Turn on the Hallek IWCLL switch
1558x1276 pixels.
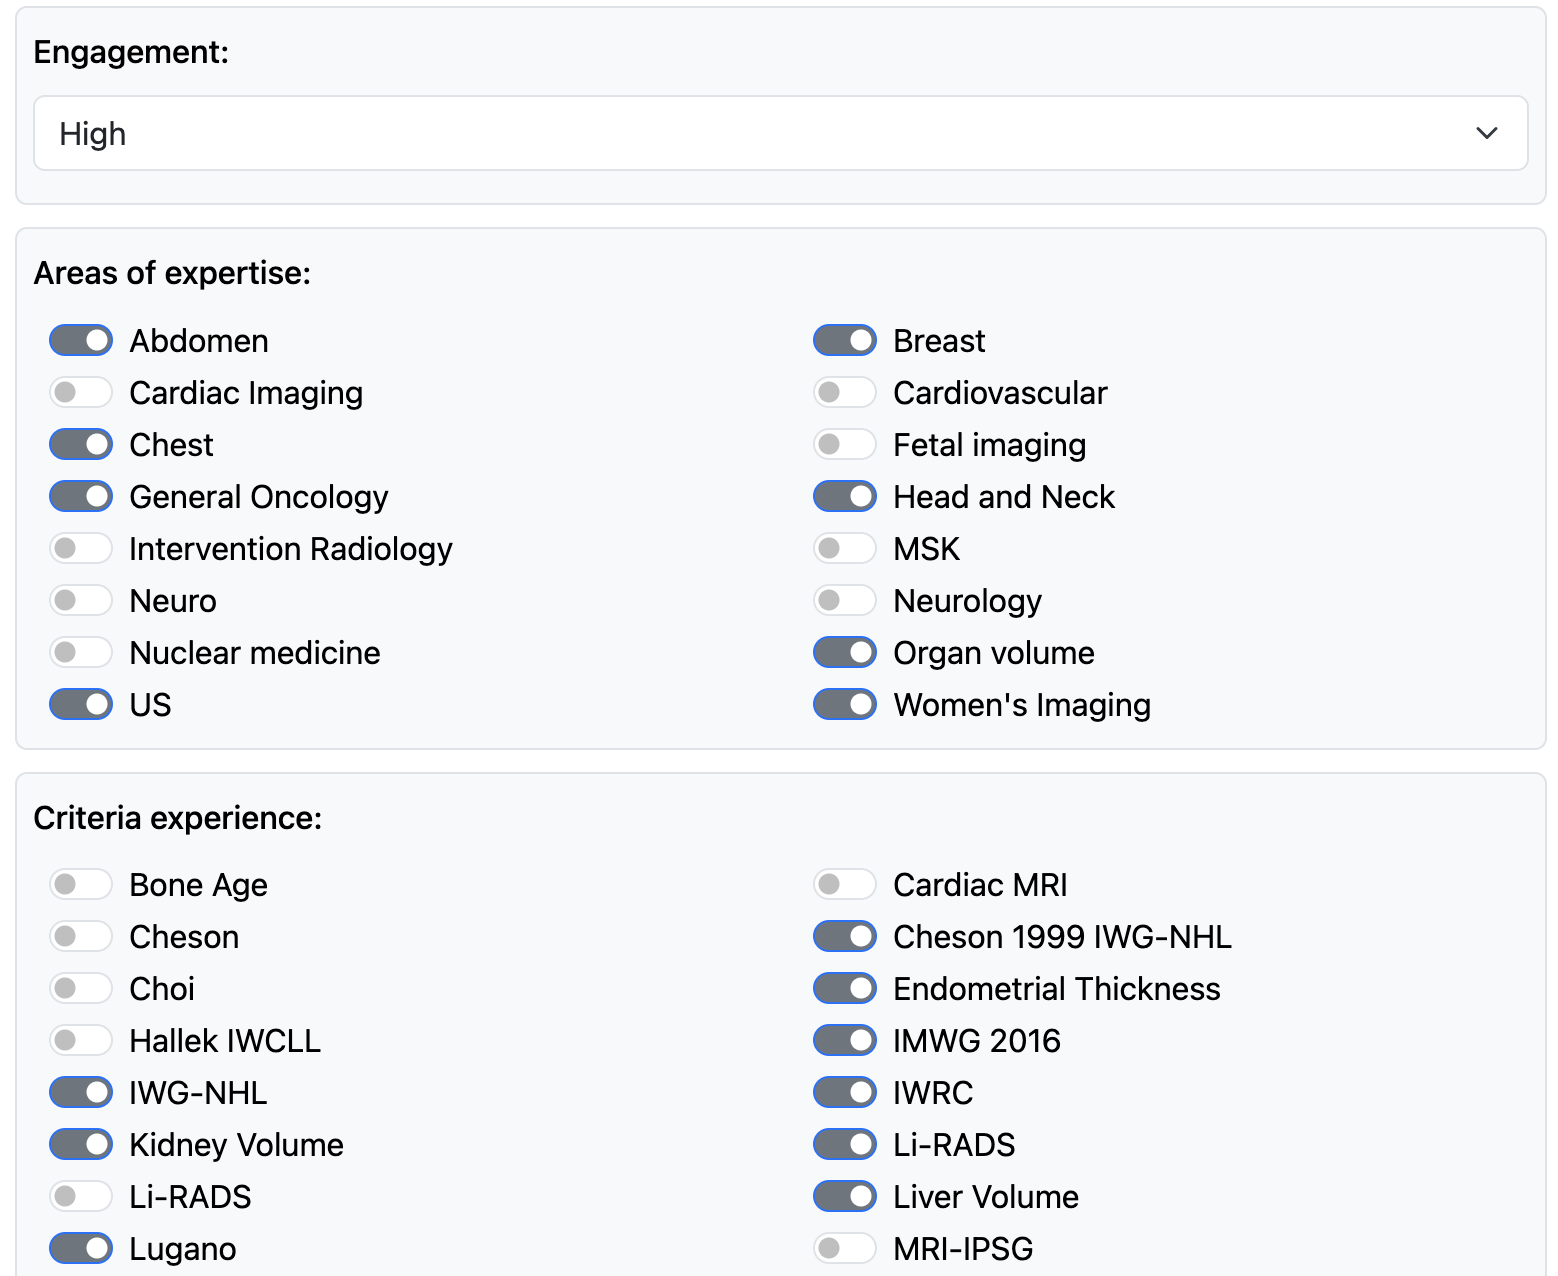pos(81,1040)
